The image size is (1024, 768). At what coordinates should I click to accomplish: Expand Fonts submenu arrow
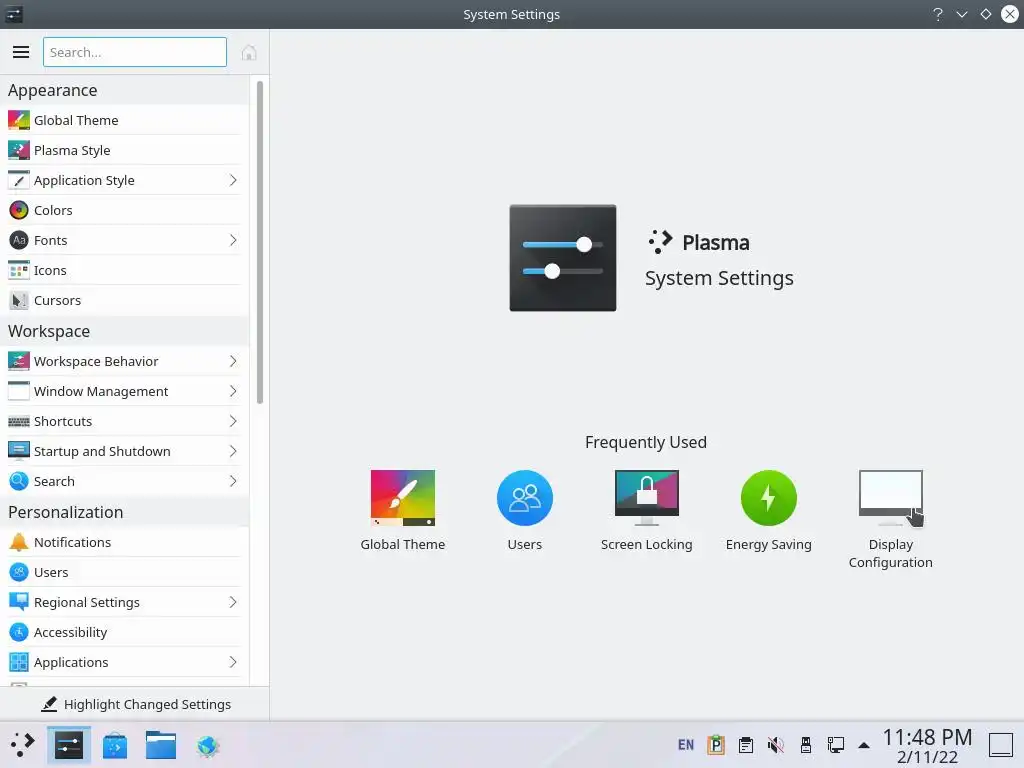pos(233,240)
